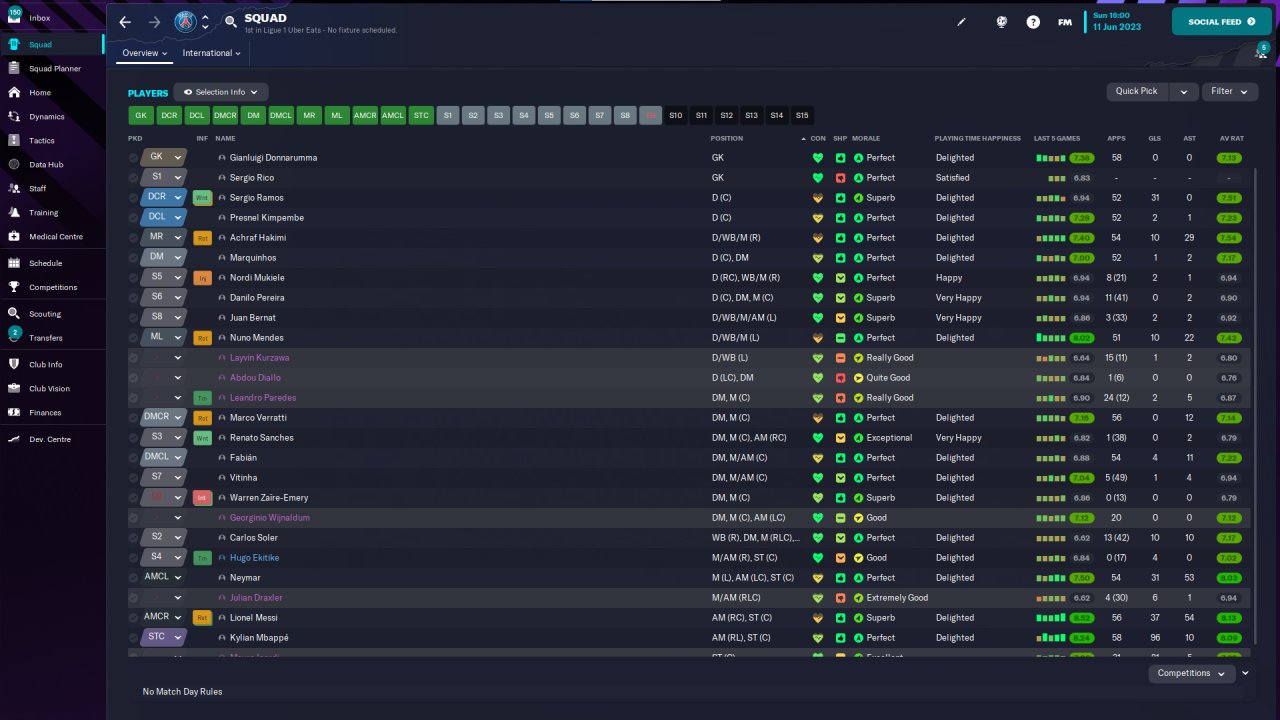Click the Quick Pick button
1280x720 pixels.
tap(1137, 91)
